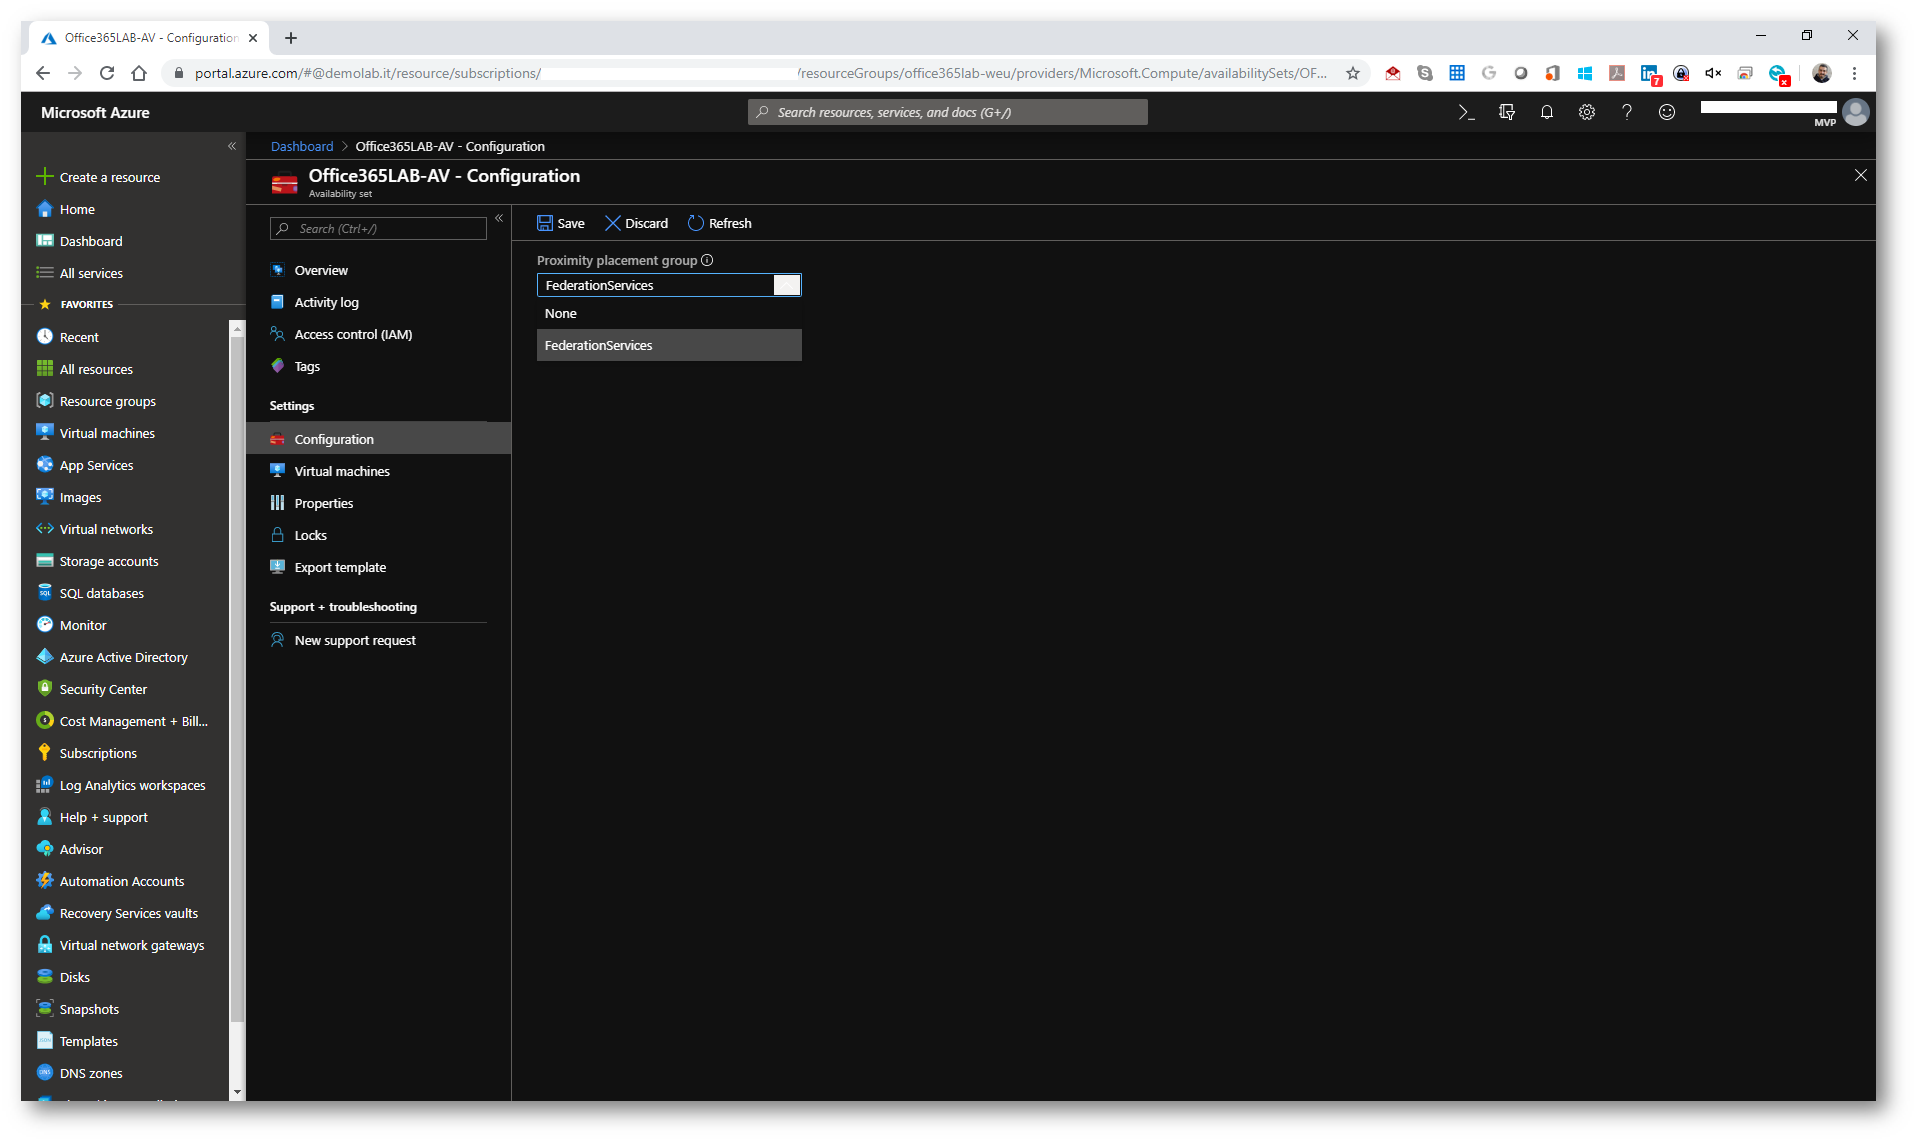
Task: Open Automation Accounts sidebar item
Action: coord(122,881)
